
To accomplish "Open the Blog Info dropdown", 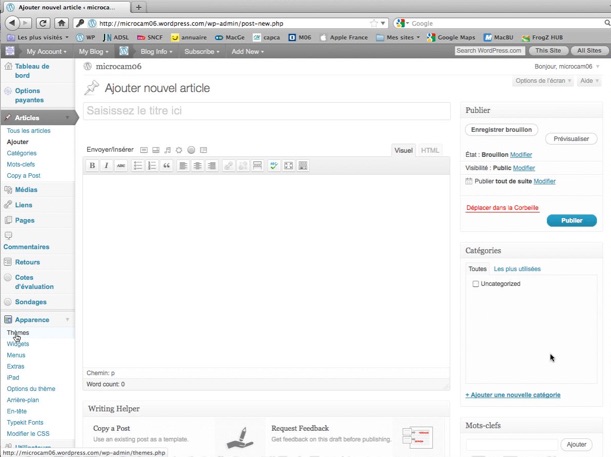I will [x=156, y=51].
